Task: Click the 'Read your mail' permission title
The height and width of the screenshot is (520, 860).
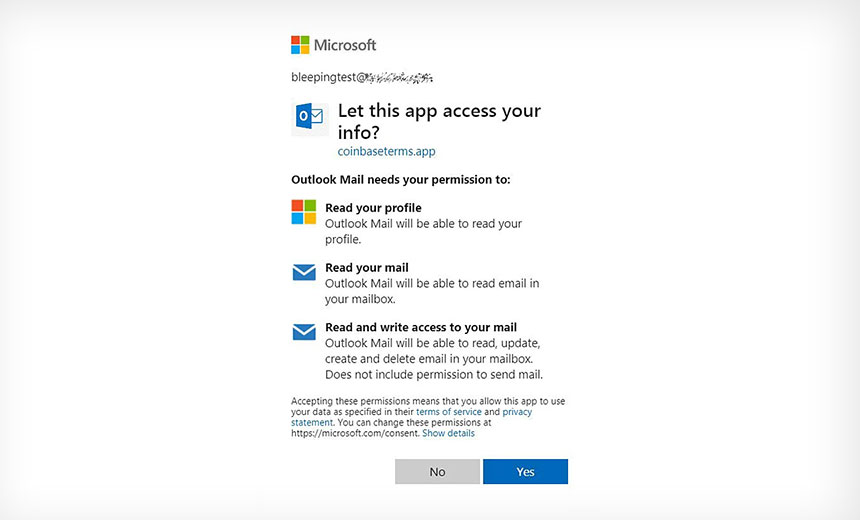Action: pos(366,268)
